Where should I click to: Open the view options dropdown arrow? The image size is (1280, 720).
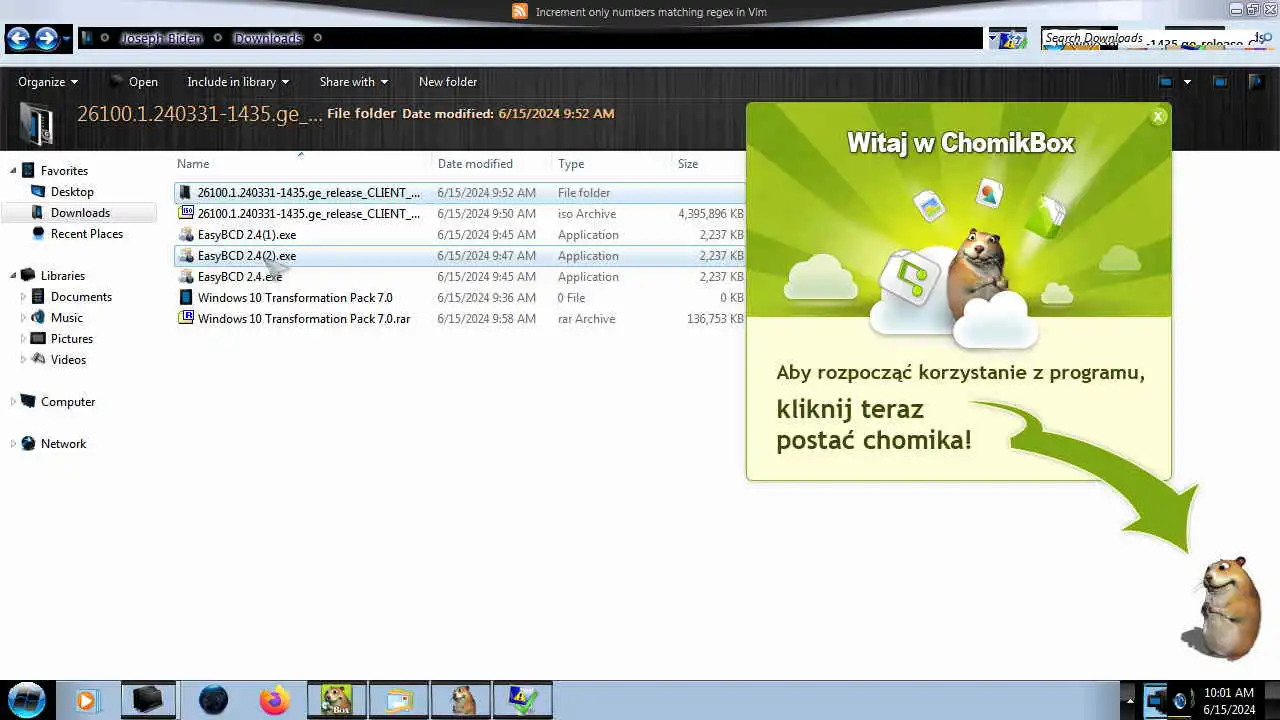[1187, 82]
